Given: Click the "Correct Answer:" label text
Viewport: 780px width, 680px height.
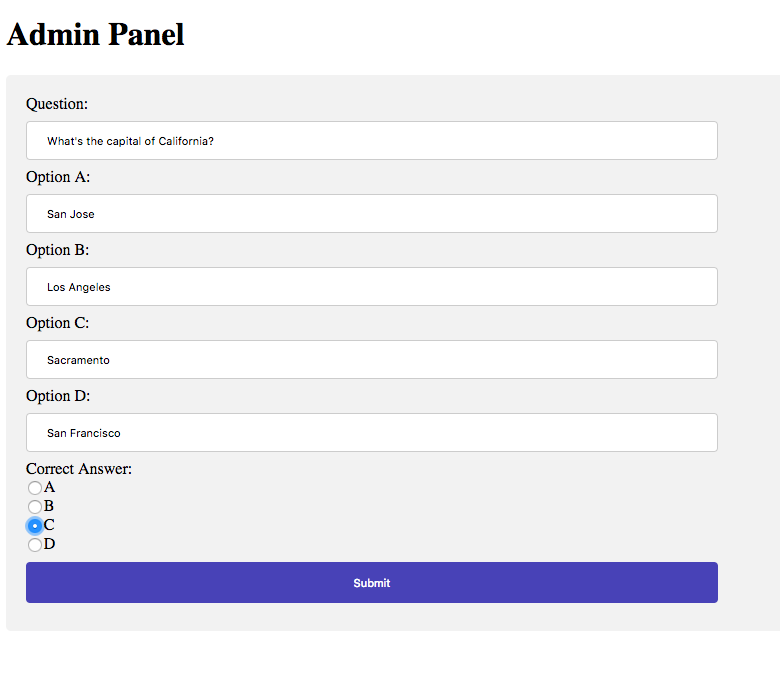Looking at the screenshot, I should [x=79, y=469].
